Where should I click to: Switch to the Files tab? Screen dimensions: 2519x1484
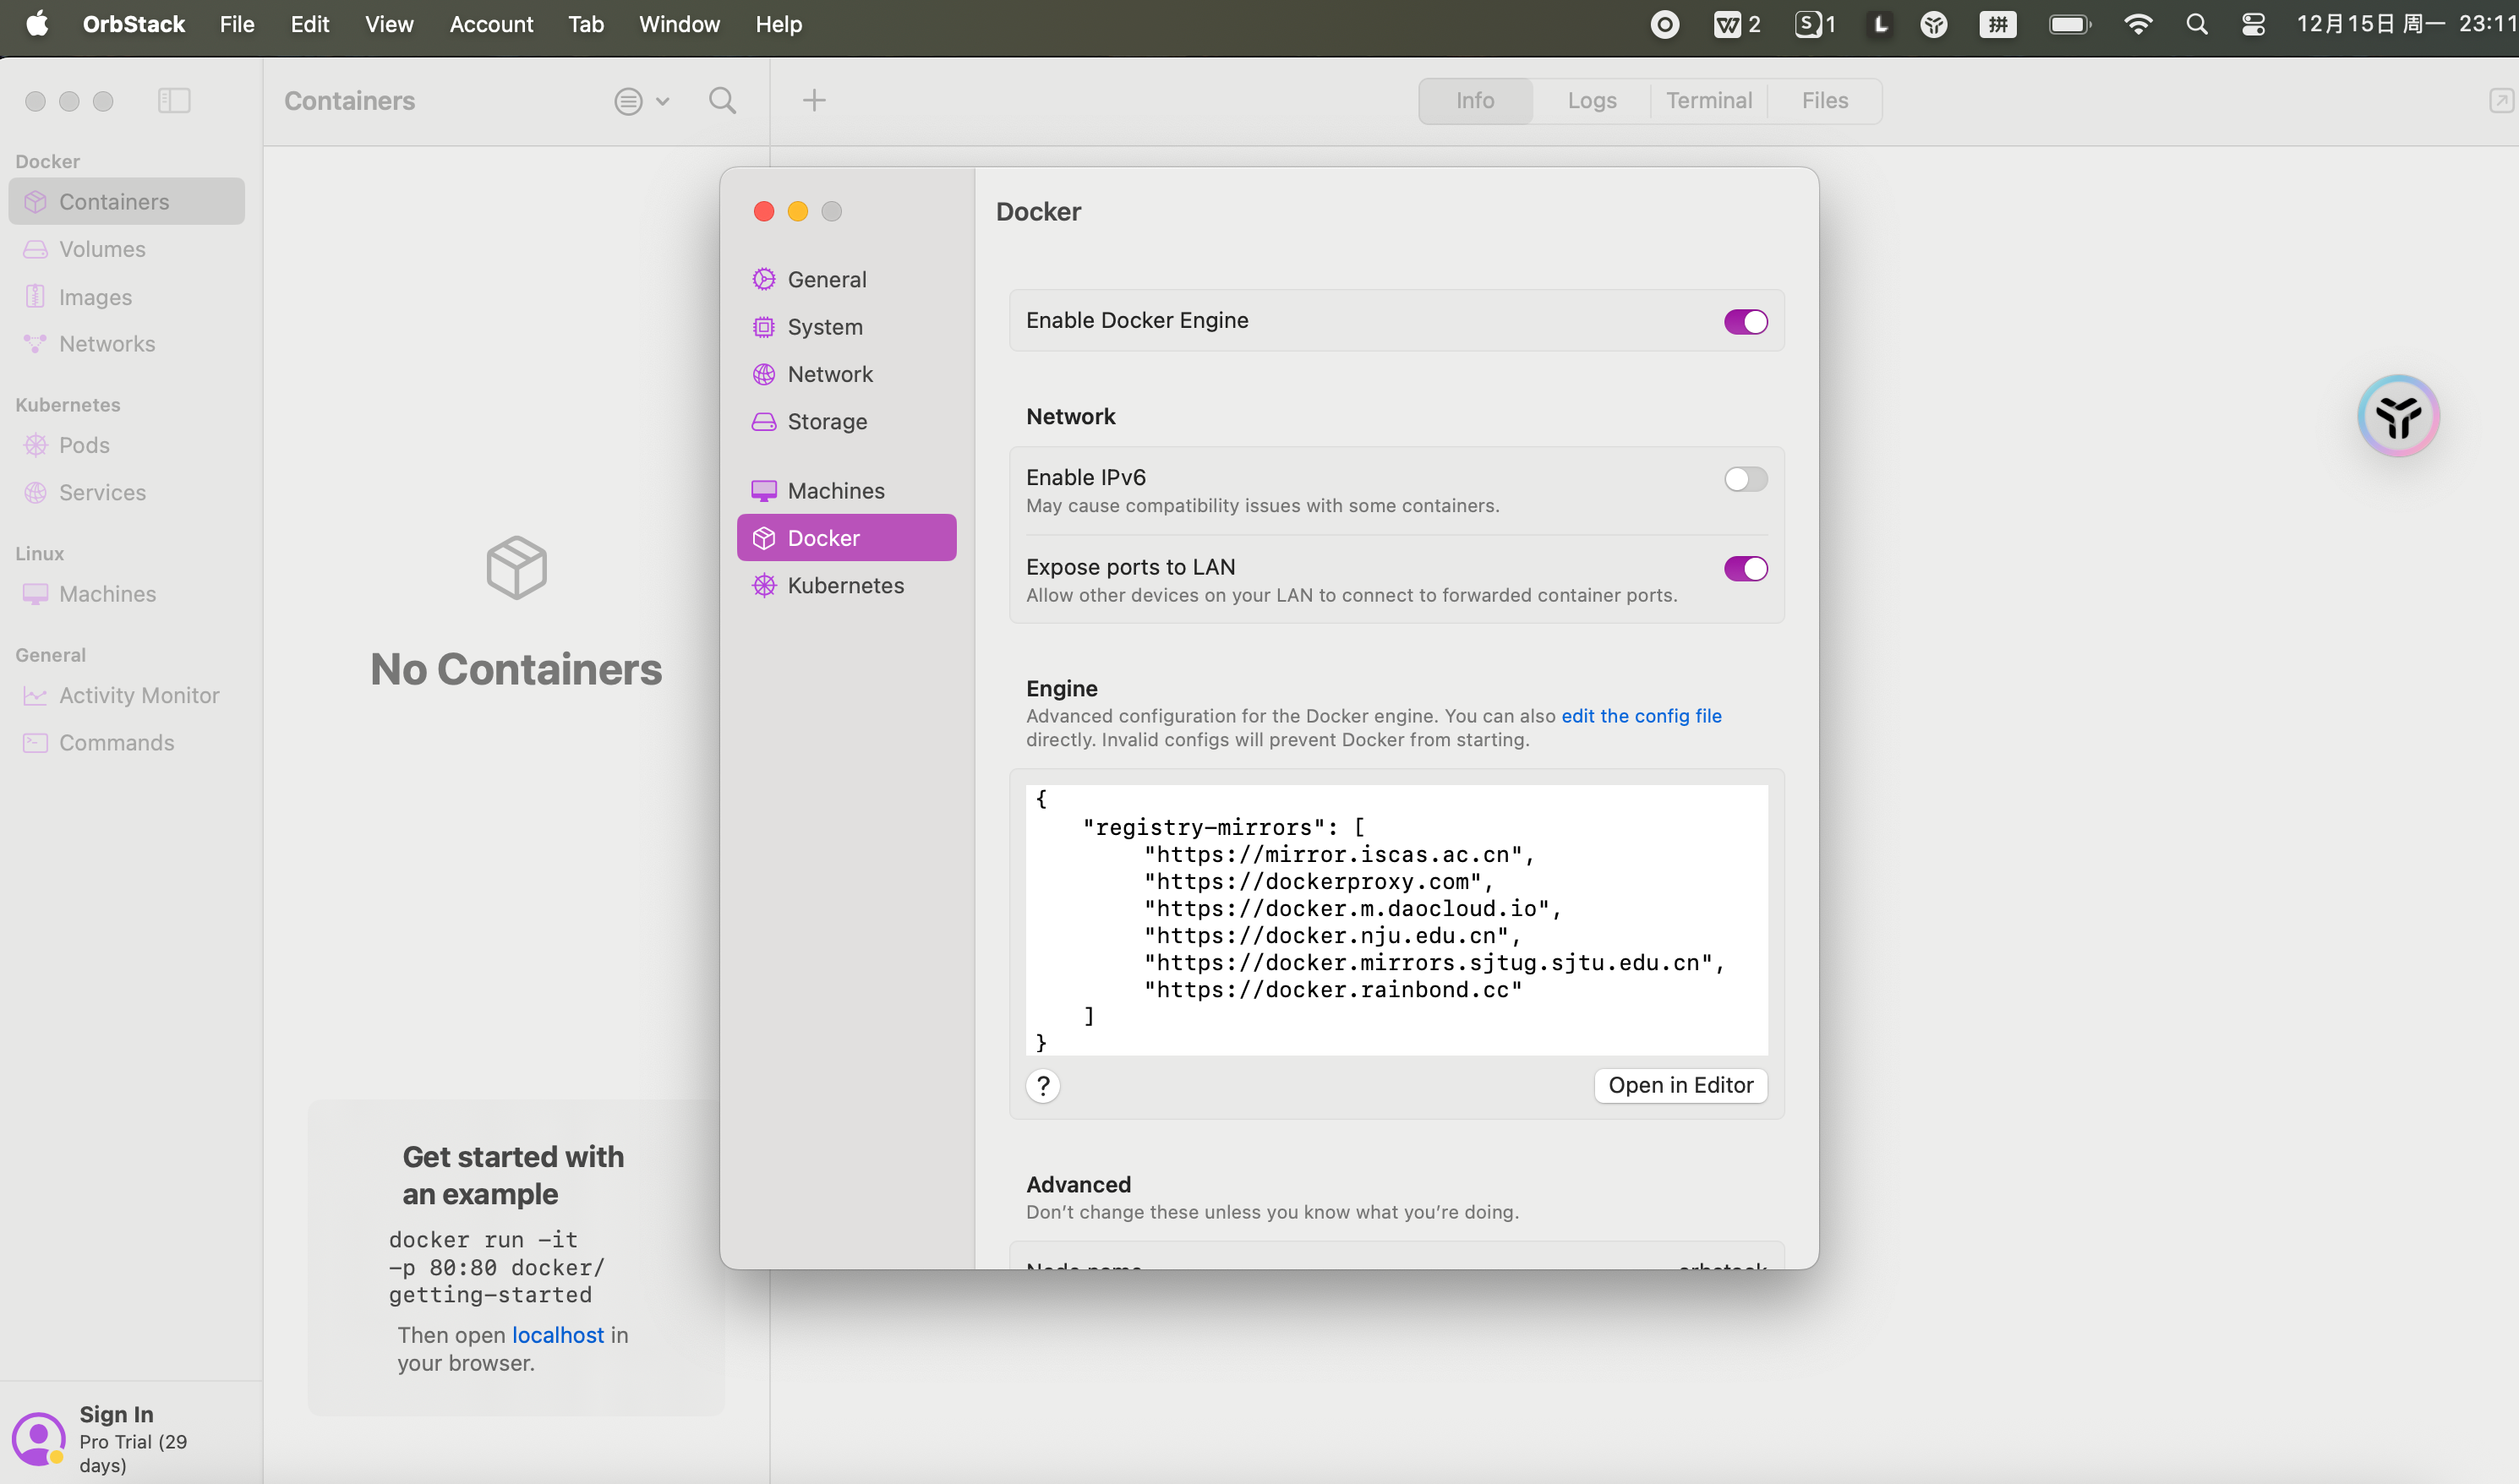pos(1824,101)
